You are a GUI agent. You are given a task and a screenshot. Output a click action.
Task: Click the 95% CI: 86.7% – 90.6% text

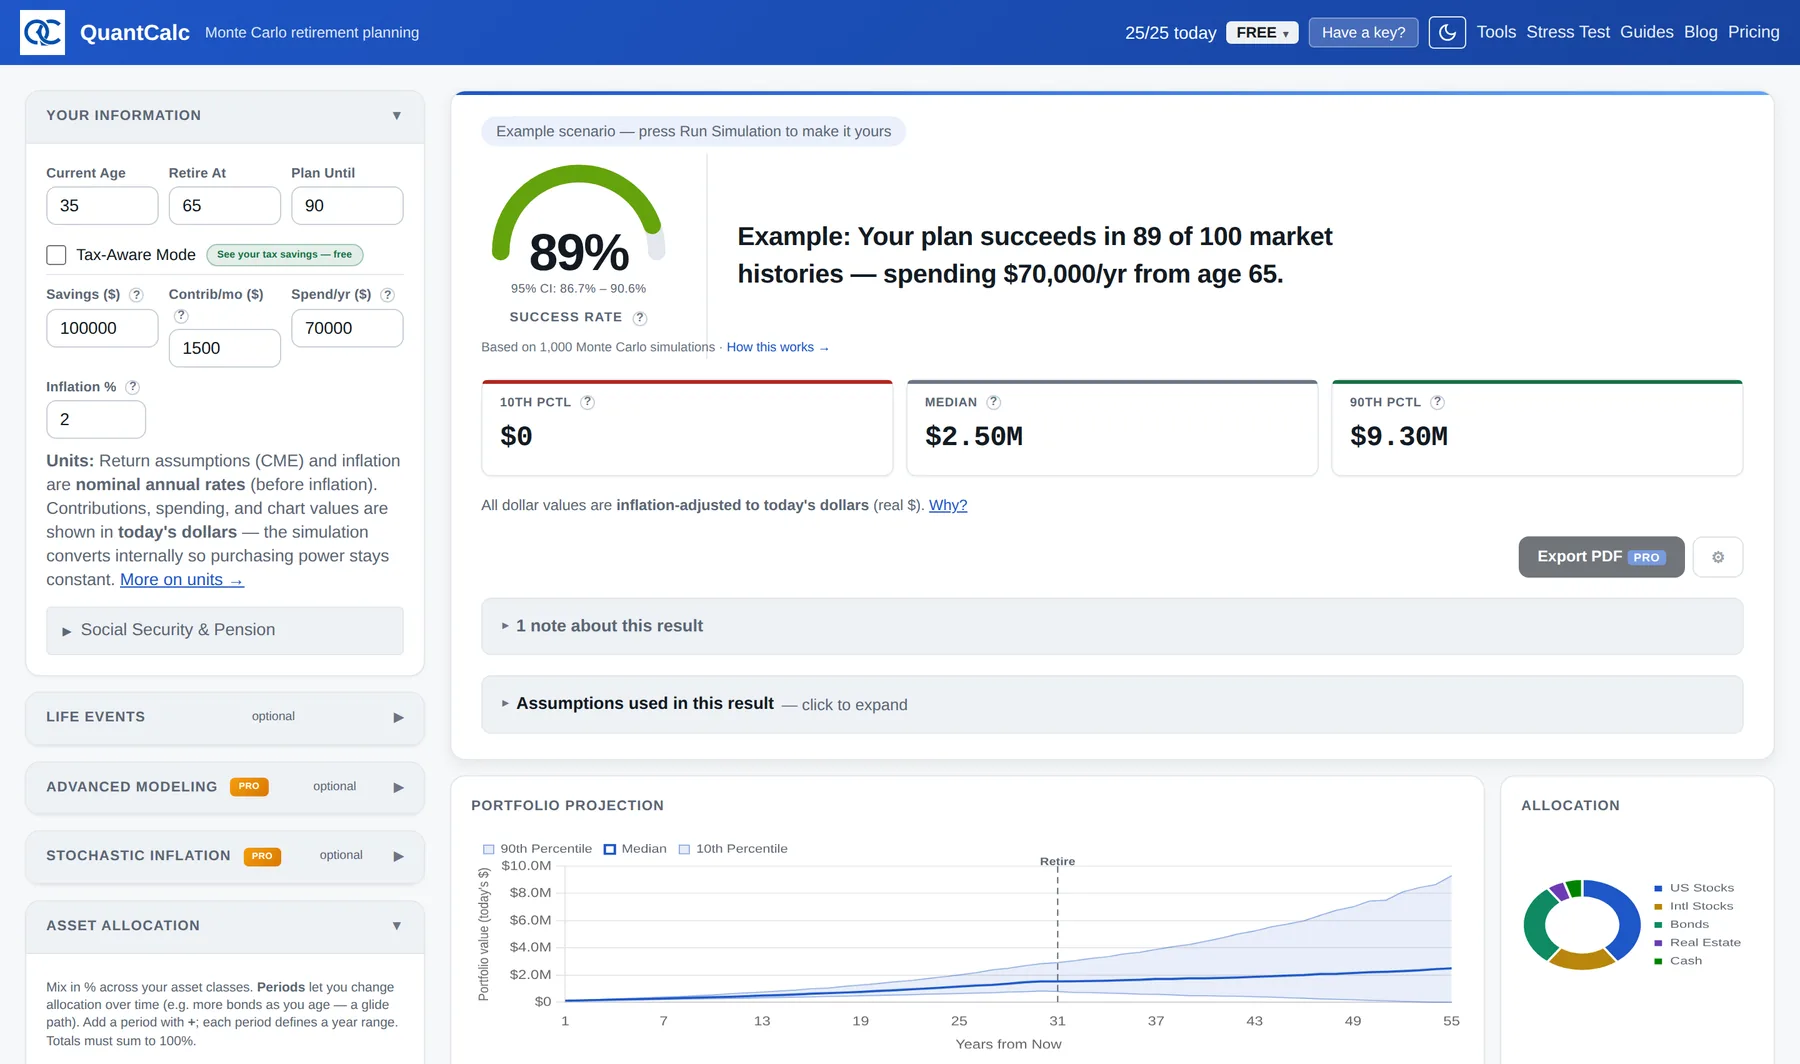click(578, 289)
